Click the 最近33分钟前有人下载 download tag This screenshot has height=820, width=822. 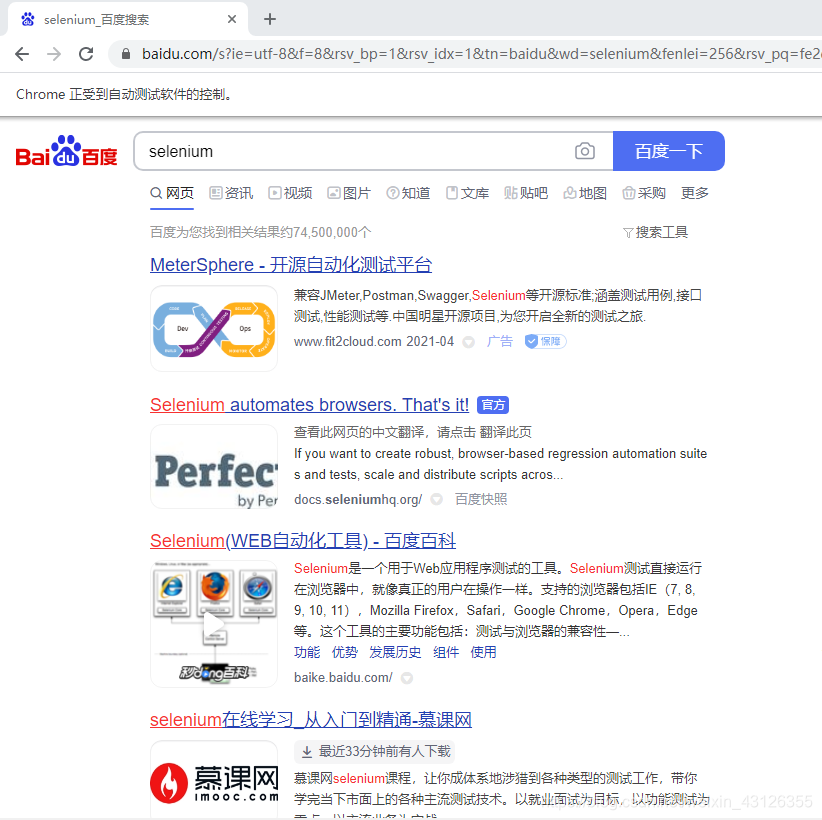pyautogui.click(x=374, y=751)
